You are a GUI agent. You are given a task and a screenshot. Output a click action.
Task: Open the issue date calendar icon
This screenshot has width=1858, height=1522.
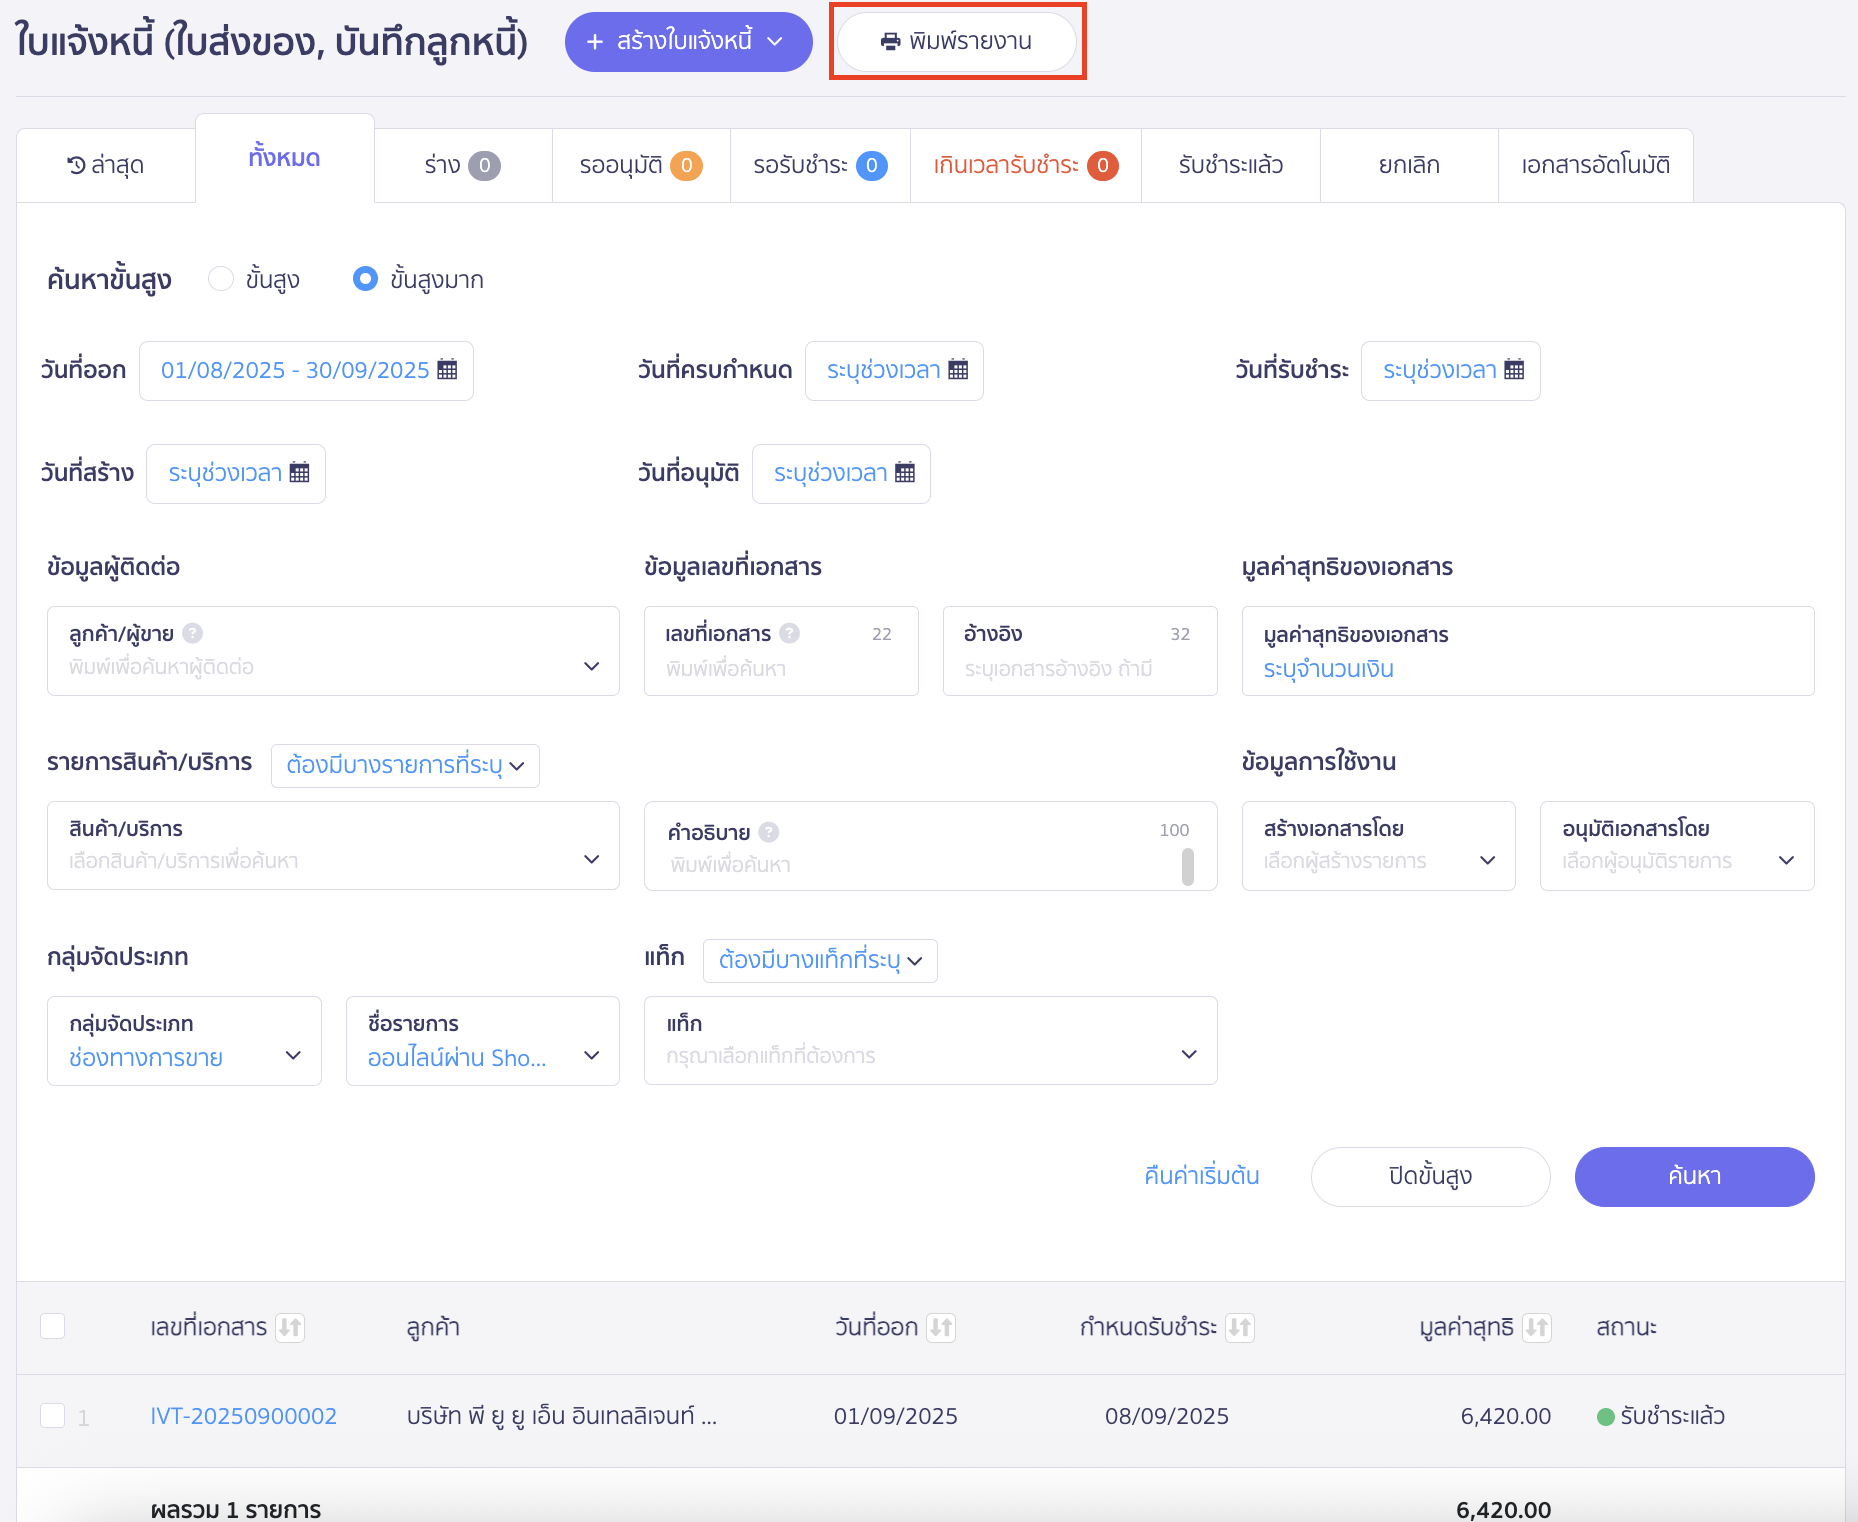tap(447, 369)
